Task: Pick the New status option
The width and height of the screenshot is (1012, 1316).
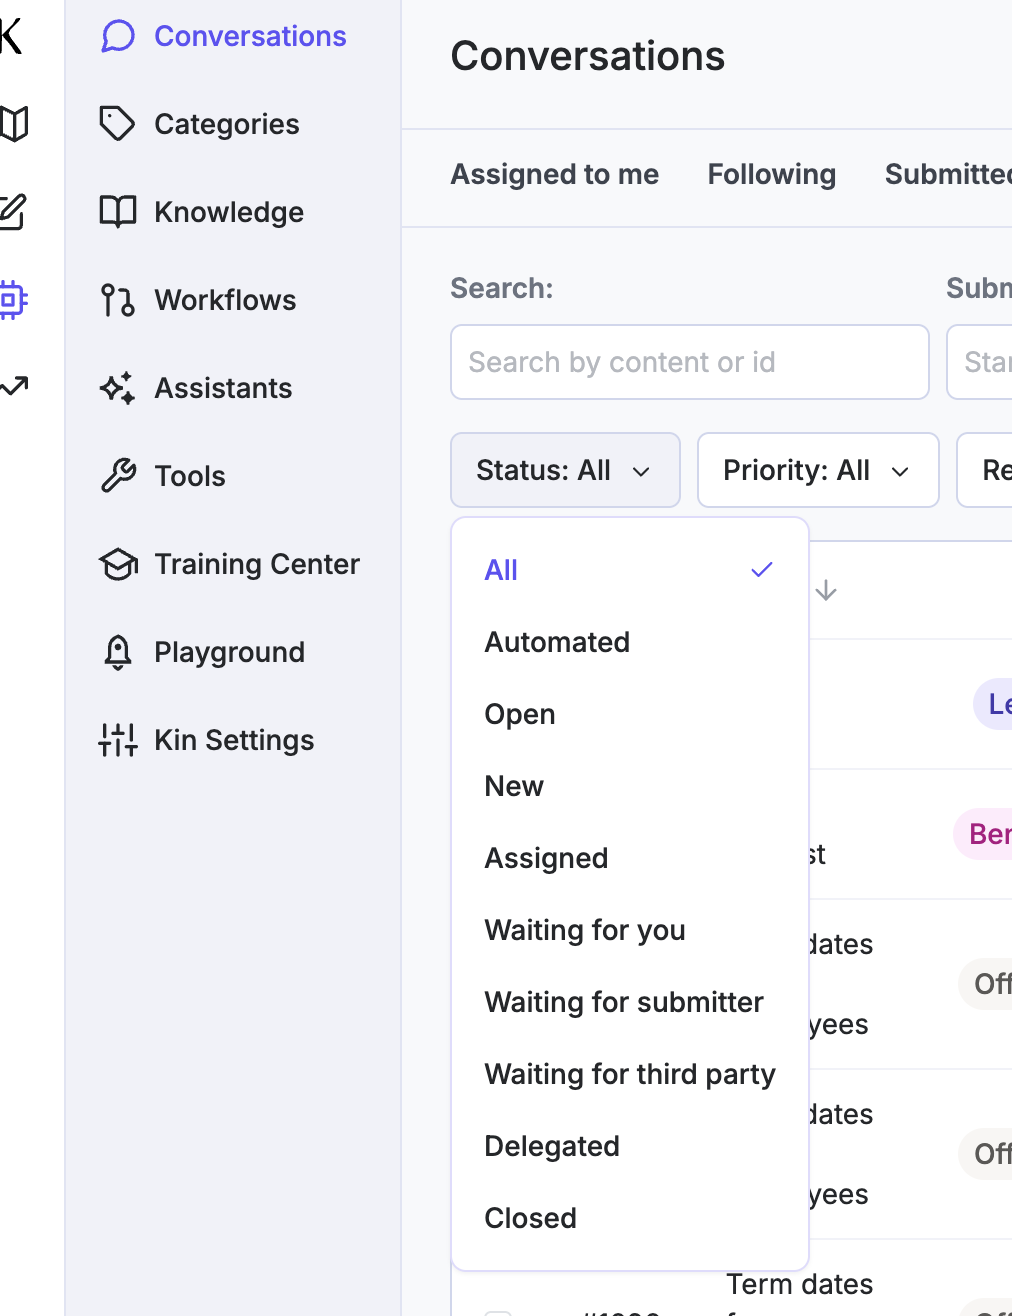Action: [630, 786]
